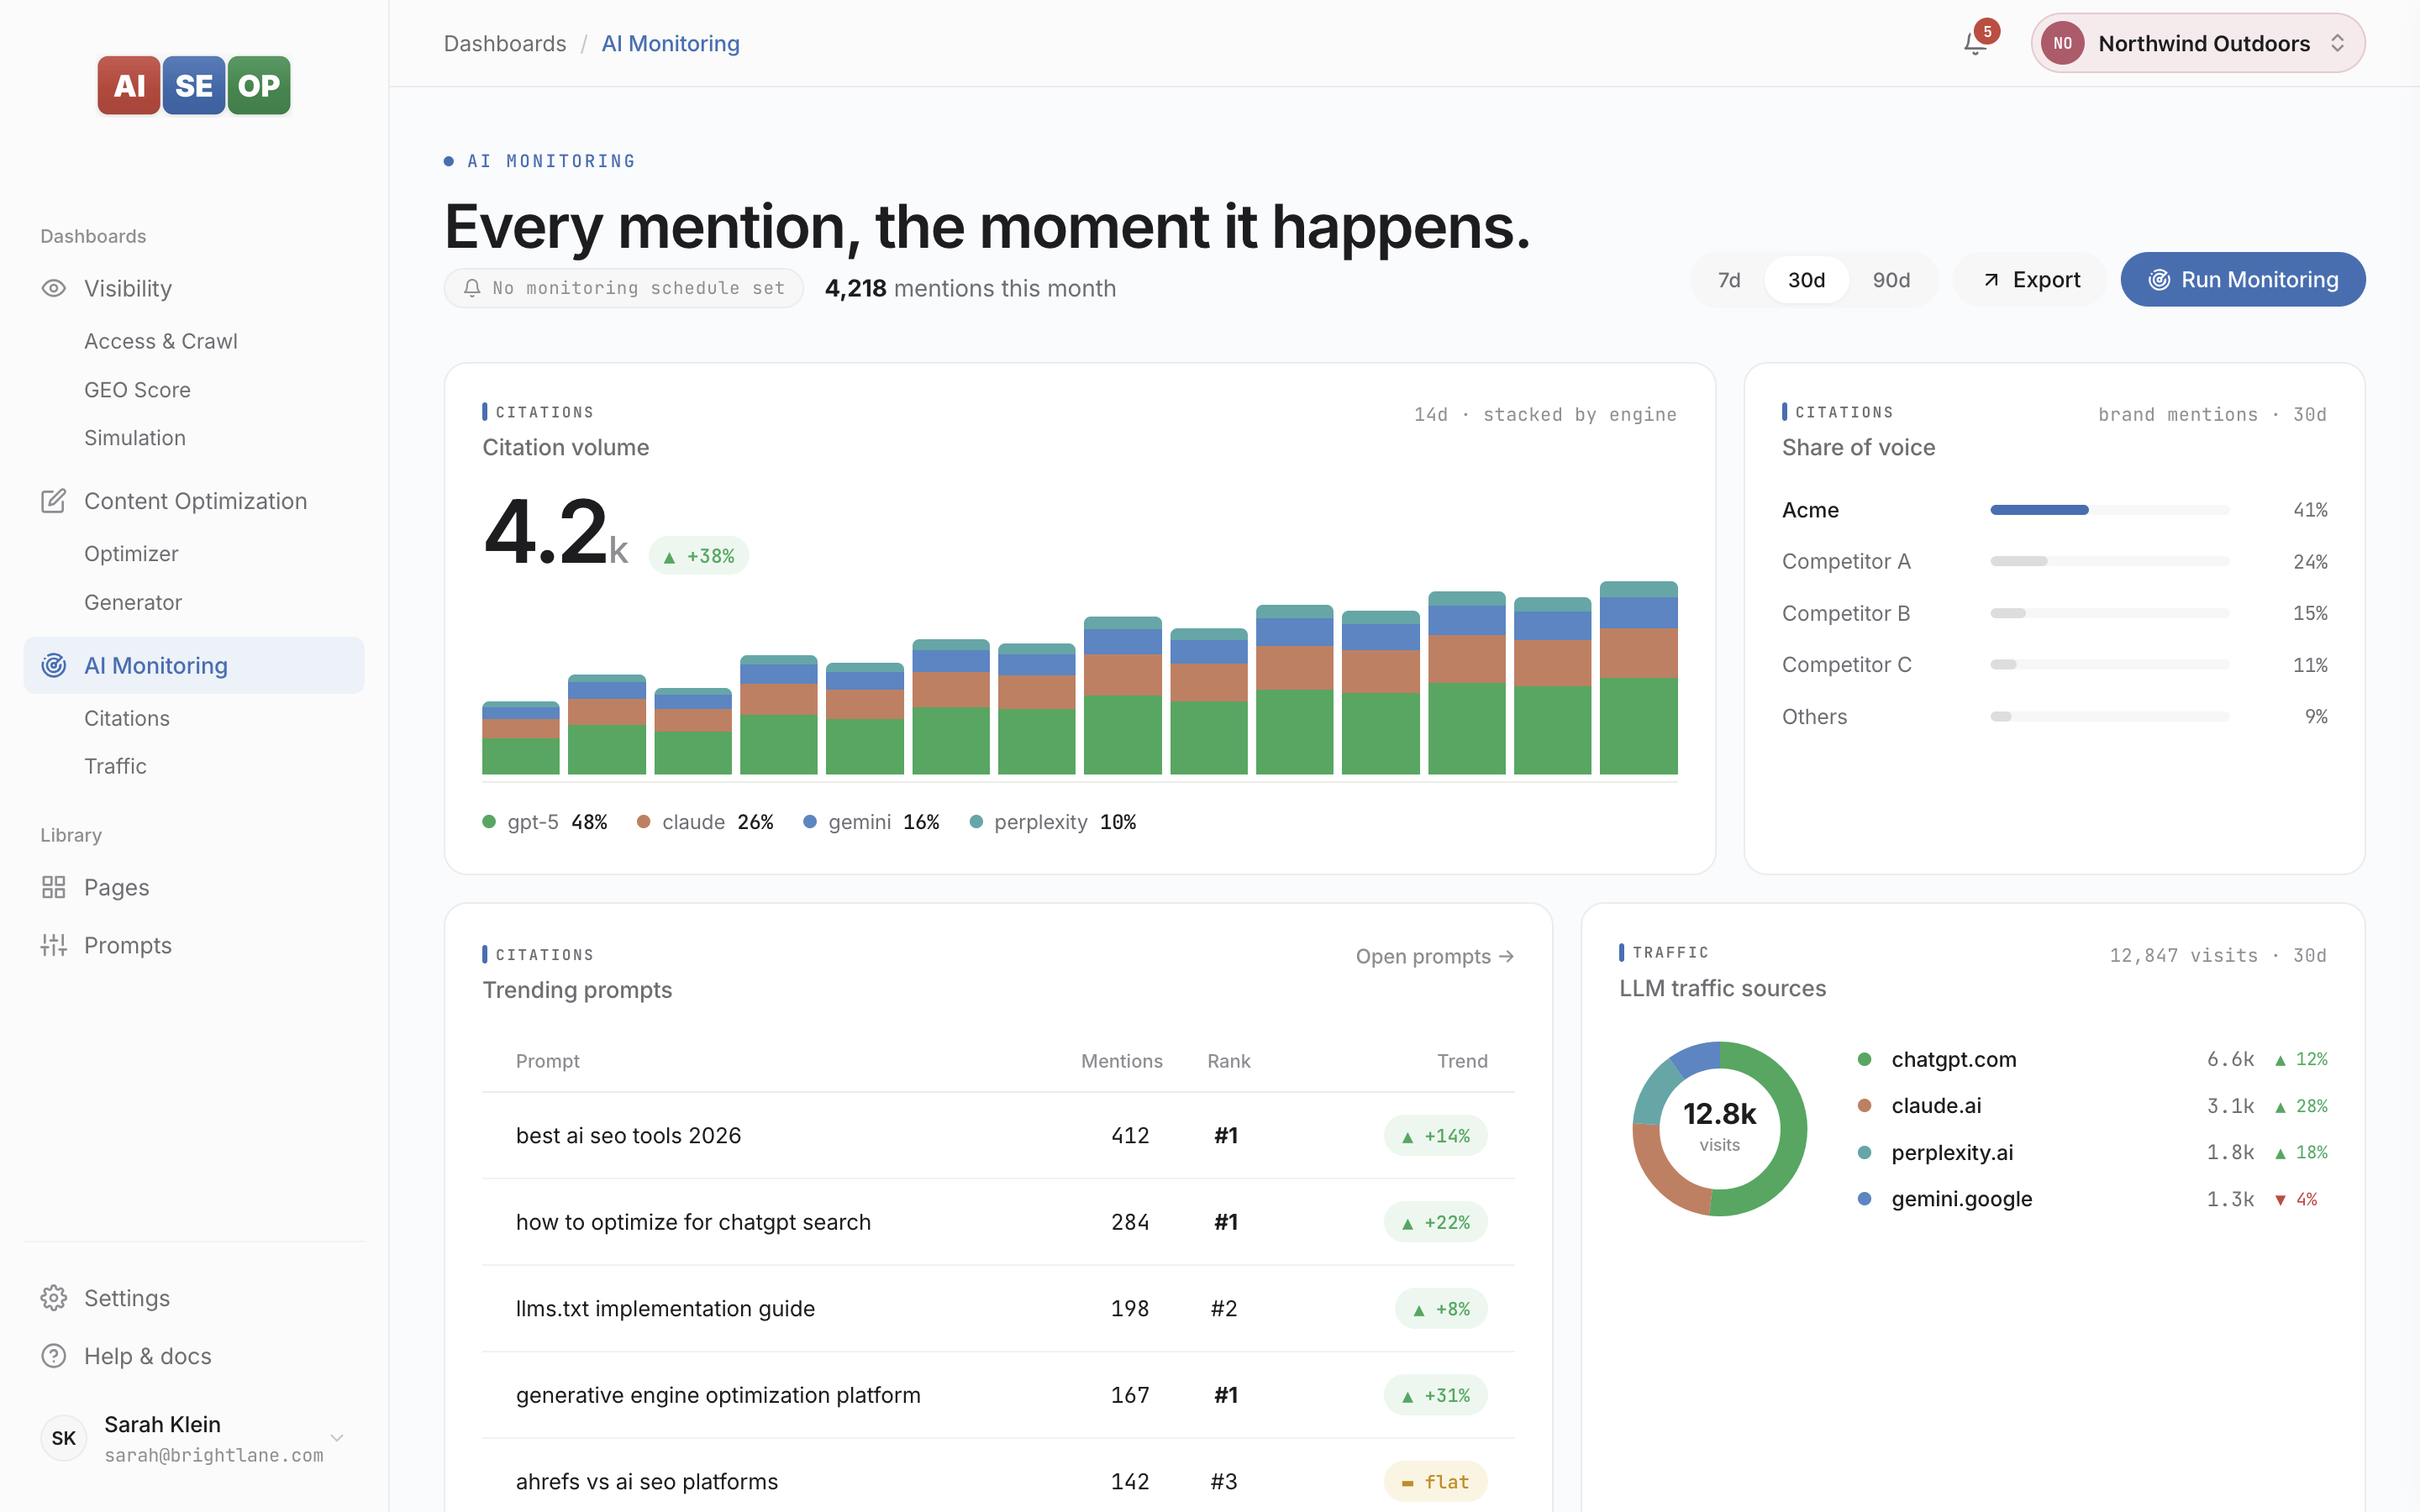Go to Traffic subpage
This screenshot has height=1512, width=2420.
(115, 766)
